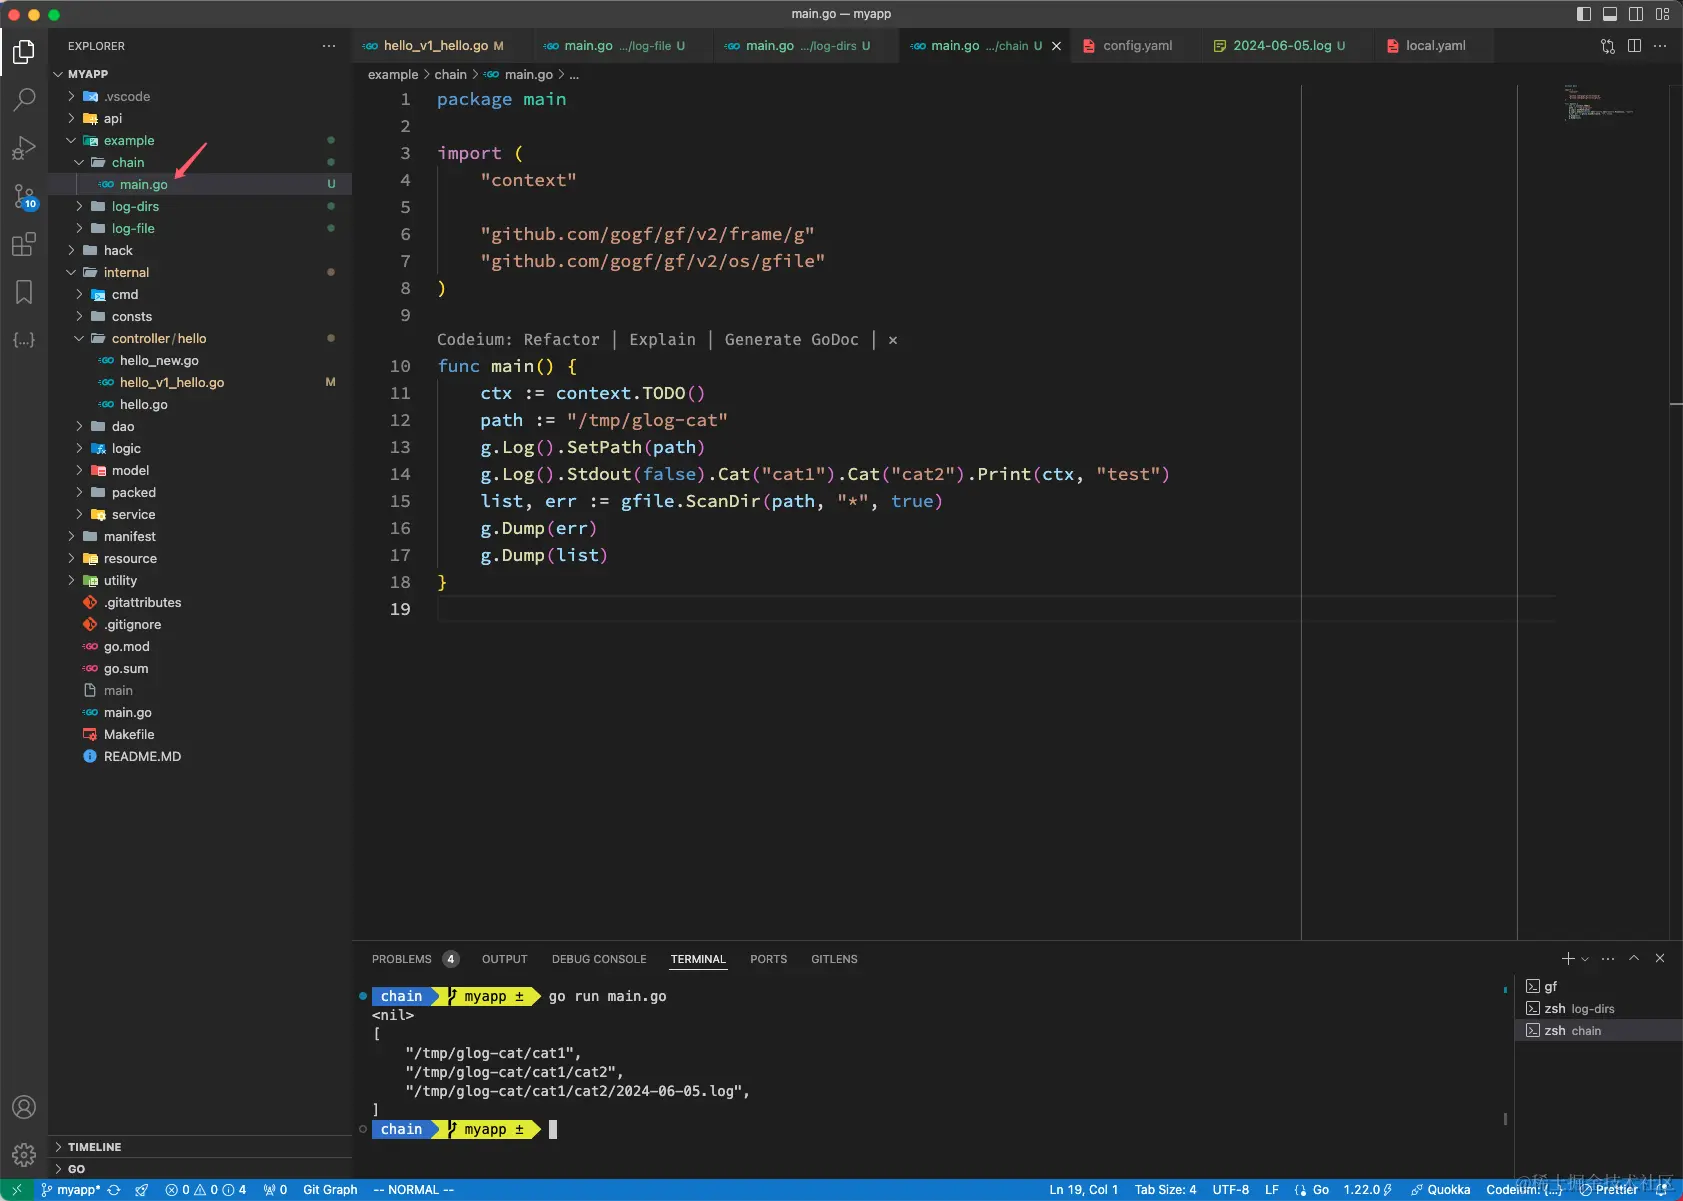Collapse the controller/hello folder
Viewport: 1683px width, 1201px height.
coord(79,338)
